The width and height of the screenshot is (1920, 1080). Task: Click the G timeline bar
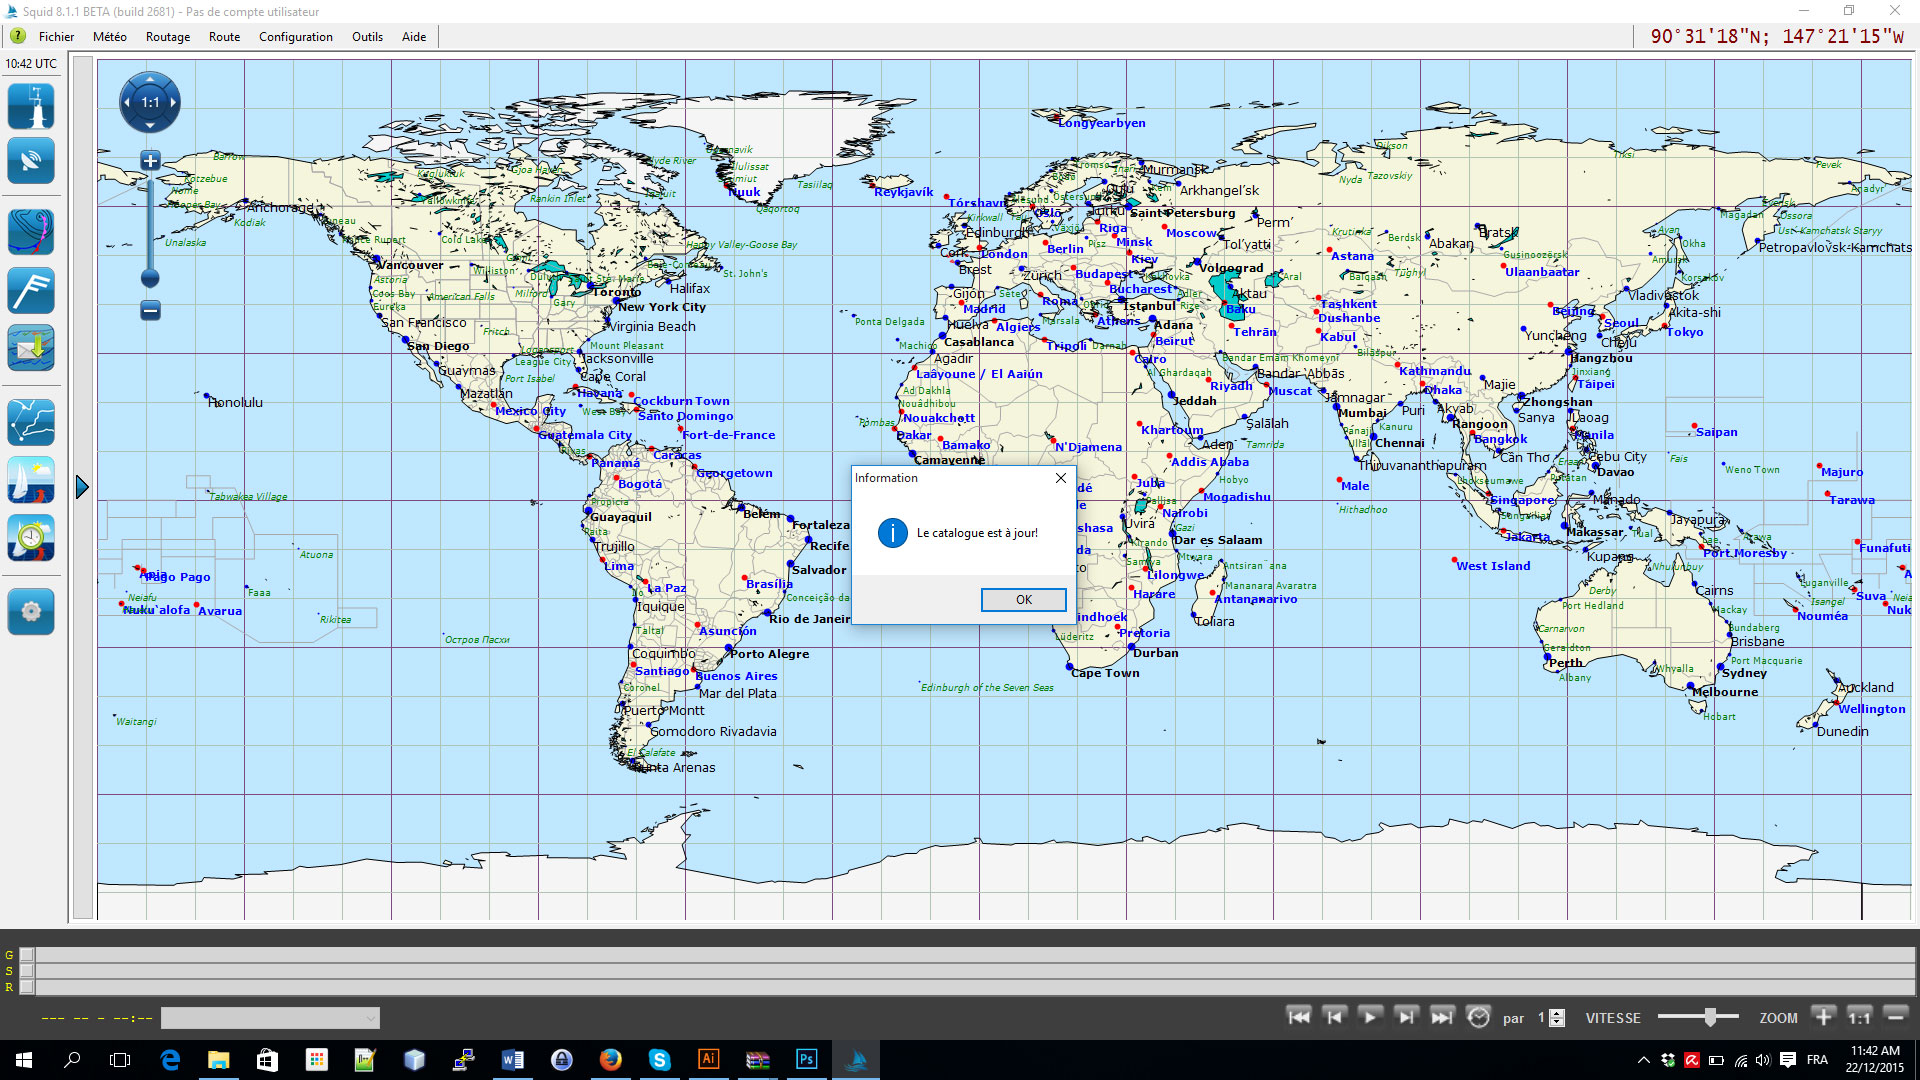click(975, 955)
